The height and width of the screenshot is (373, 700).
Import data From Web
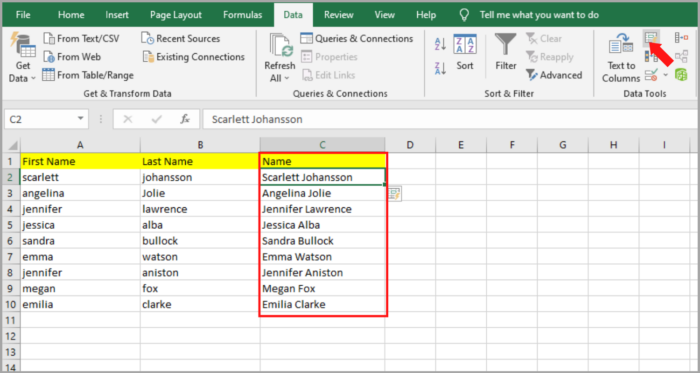[x=72, y=57]
